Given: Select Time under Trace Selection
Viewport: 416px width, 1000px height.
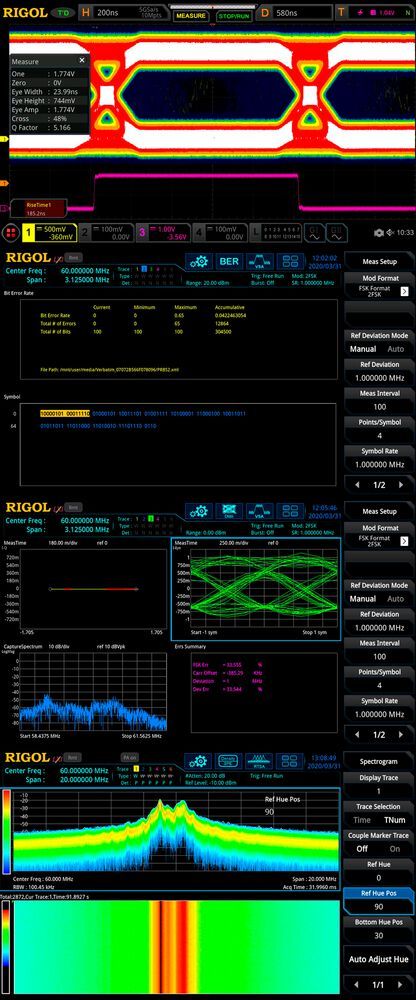Looking at the screenshot, I should (362, 820).
